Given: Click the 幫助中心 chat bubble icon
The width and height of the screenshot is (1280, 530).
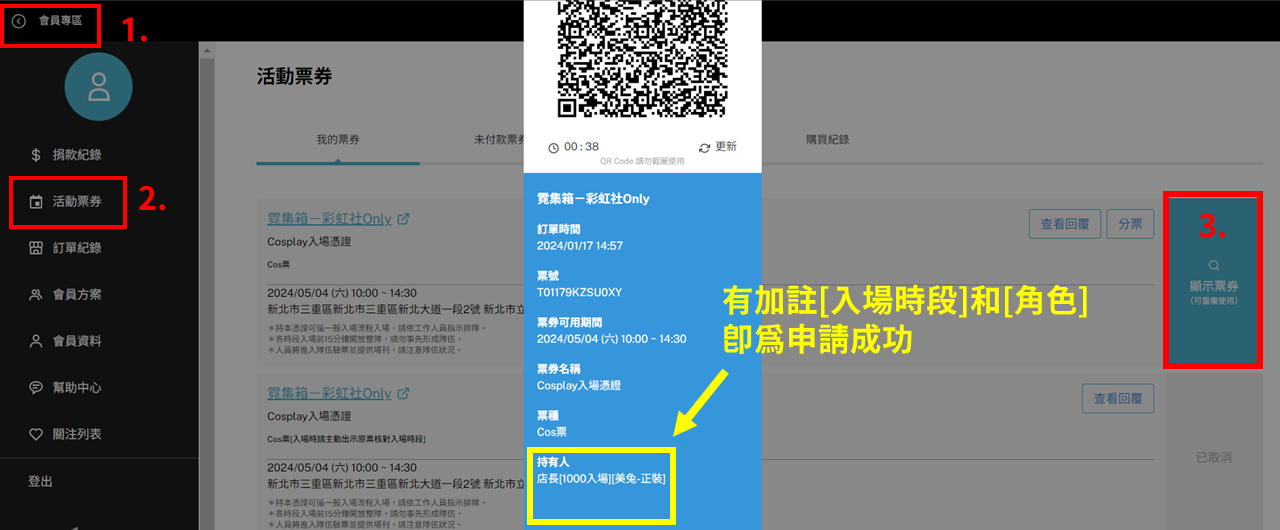Looking at the screenshot, I should [x=36, y=388].
